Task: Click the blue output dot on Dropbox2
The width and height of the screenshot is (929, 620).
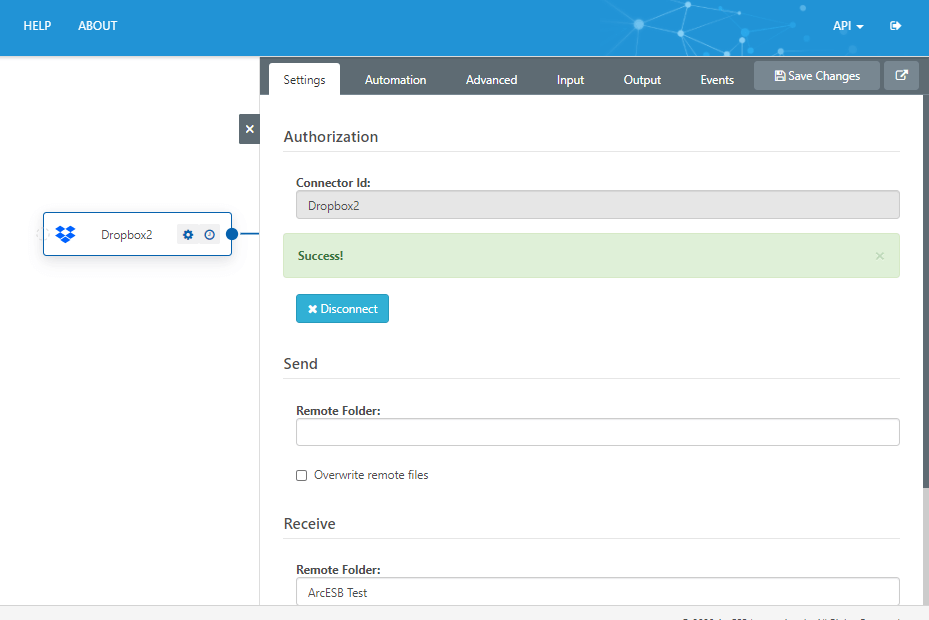Action: [x=232, y=234]
